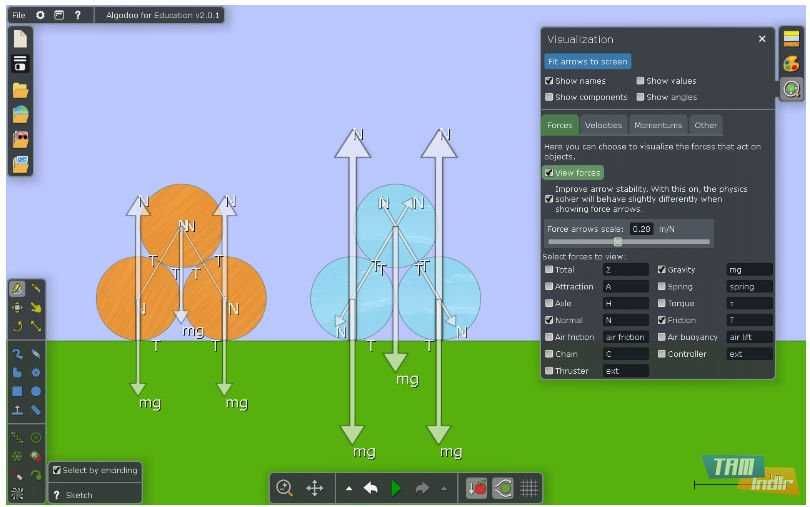Image resolution: width=810 pixels, height=507 pixels.
Task: Select the Rotate tool
Action: coord(18,326)
